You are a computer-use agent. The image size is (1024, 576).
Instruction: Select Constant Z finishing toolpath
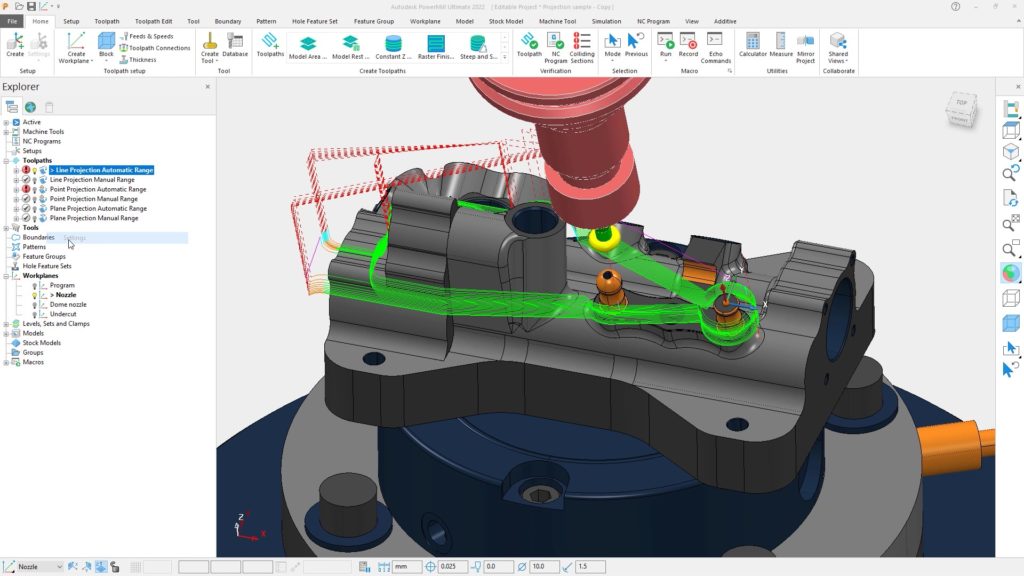(x=393, y=47)
